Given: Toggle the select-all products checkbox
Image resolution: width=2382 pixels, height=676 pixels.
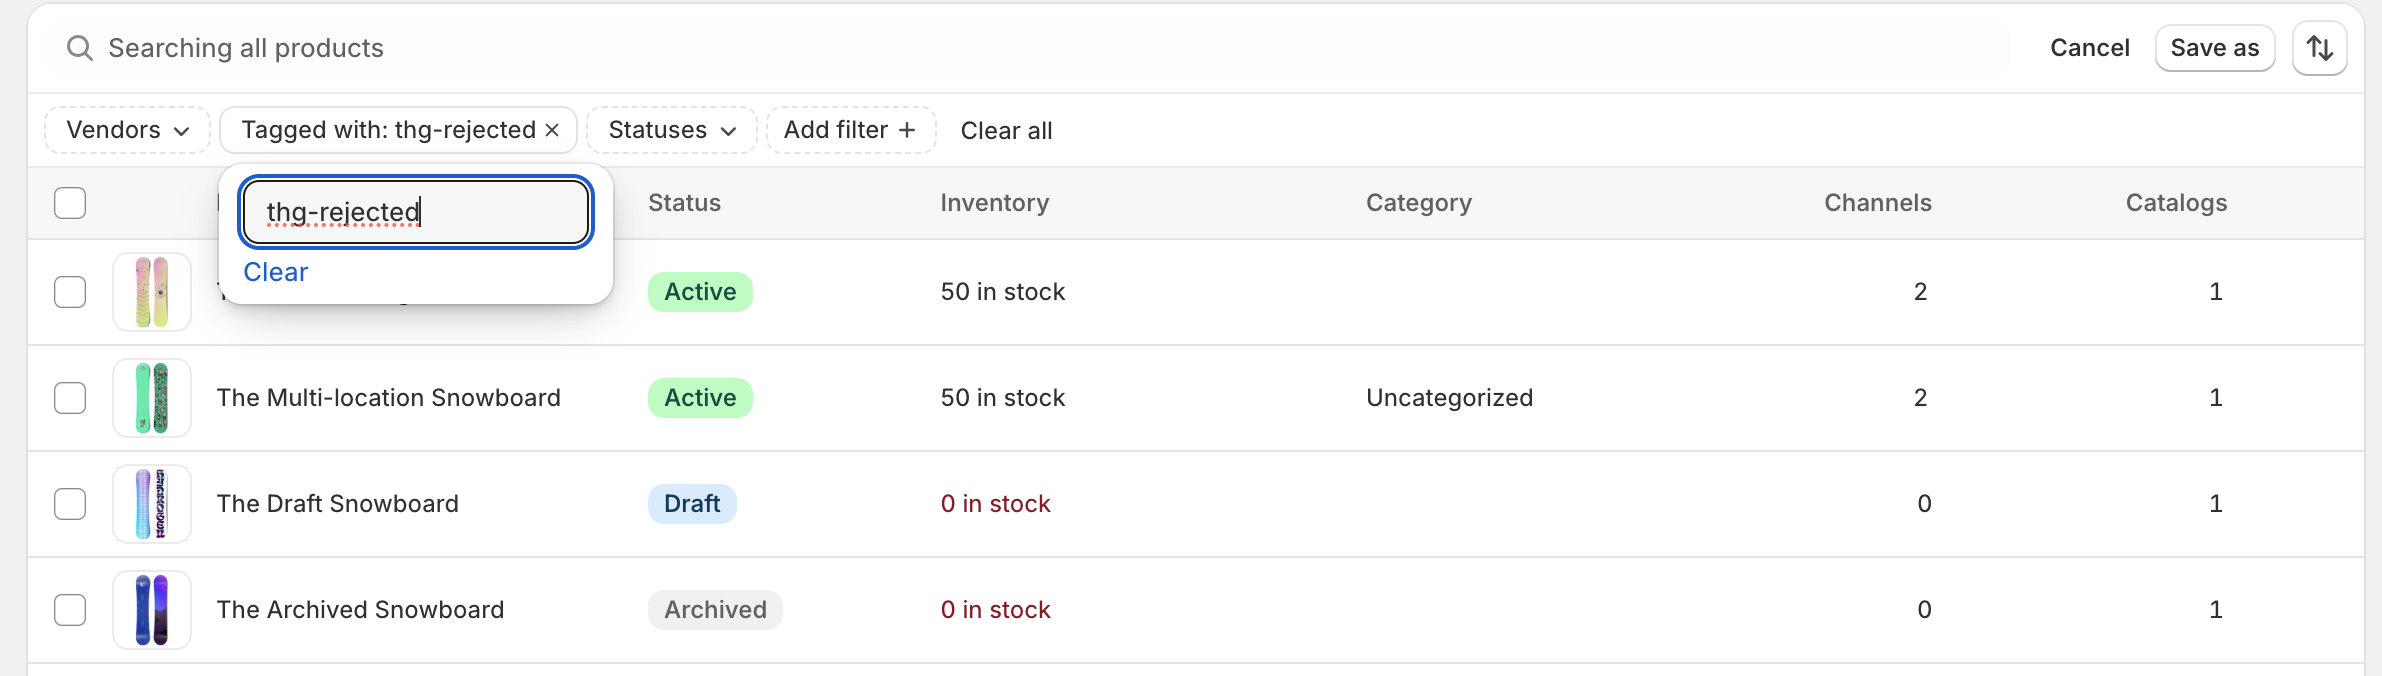Looking at the screenshot, I should tap(70, 203).
